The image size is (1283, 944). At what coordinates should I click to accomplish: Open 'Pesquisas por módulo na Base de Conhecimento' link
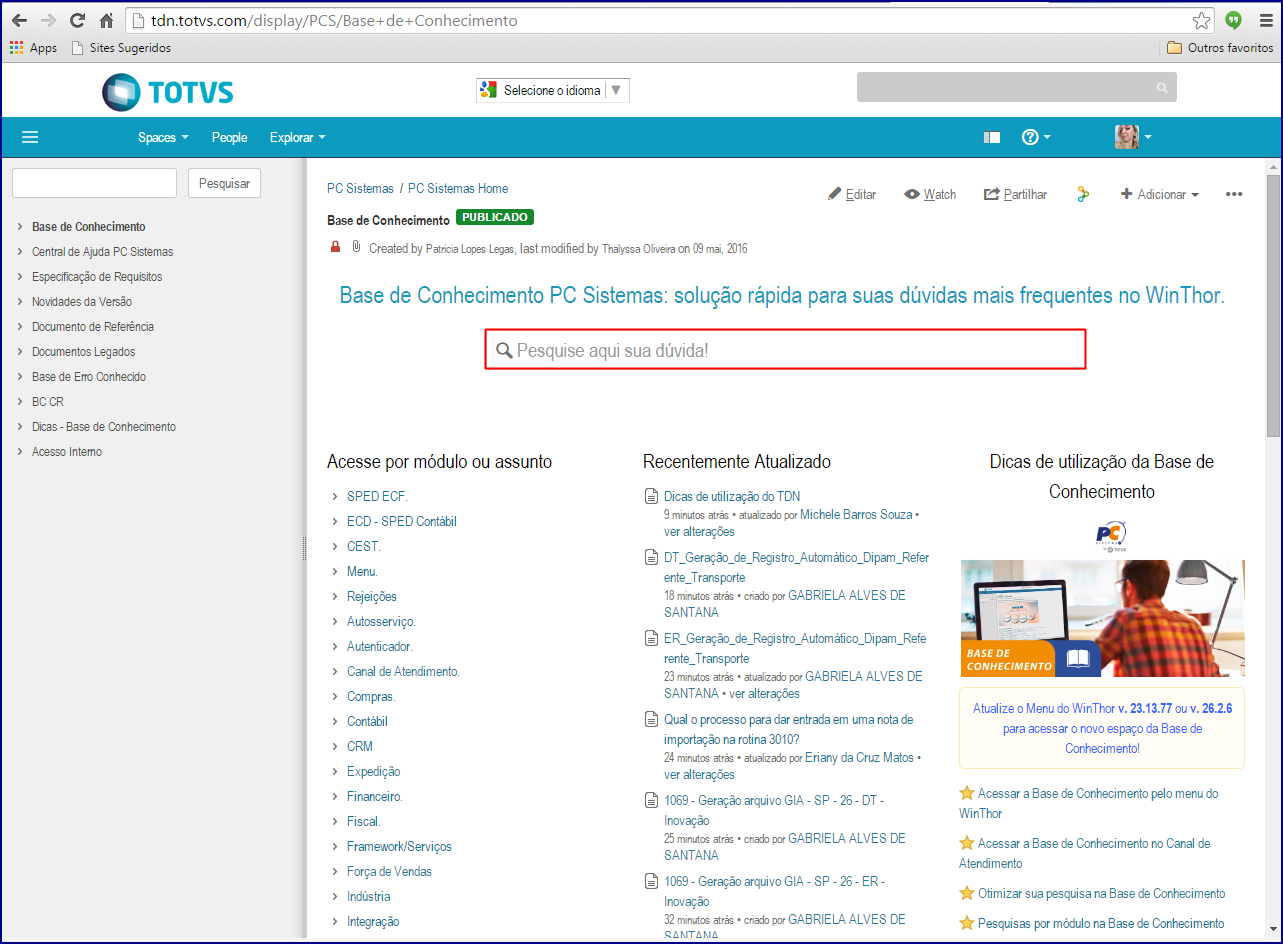[1101, 923]
